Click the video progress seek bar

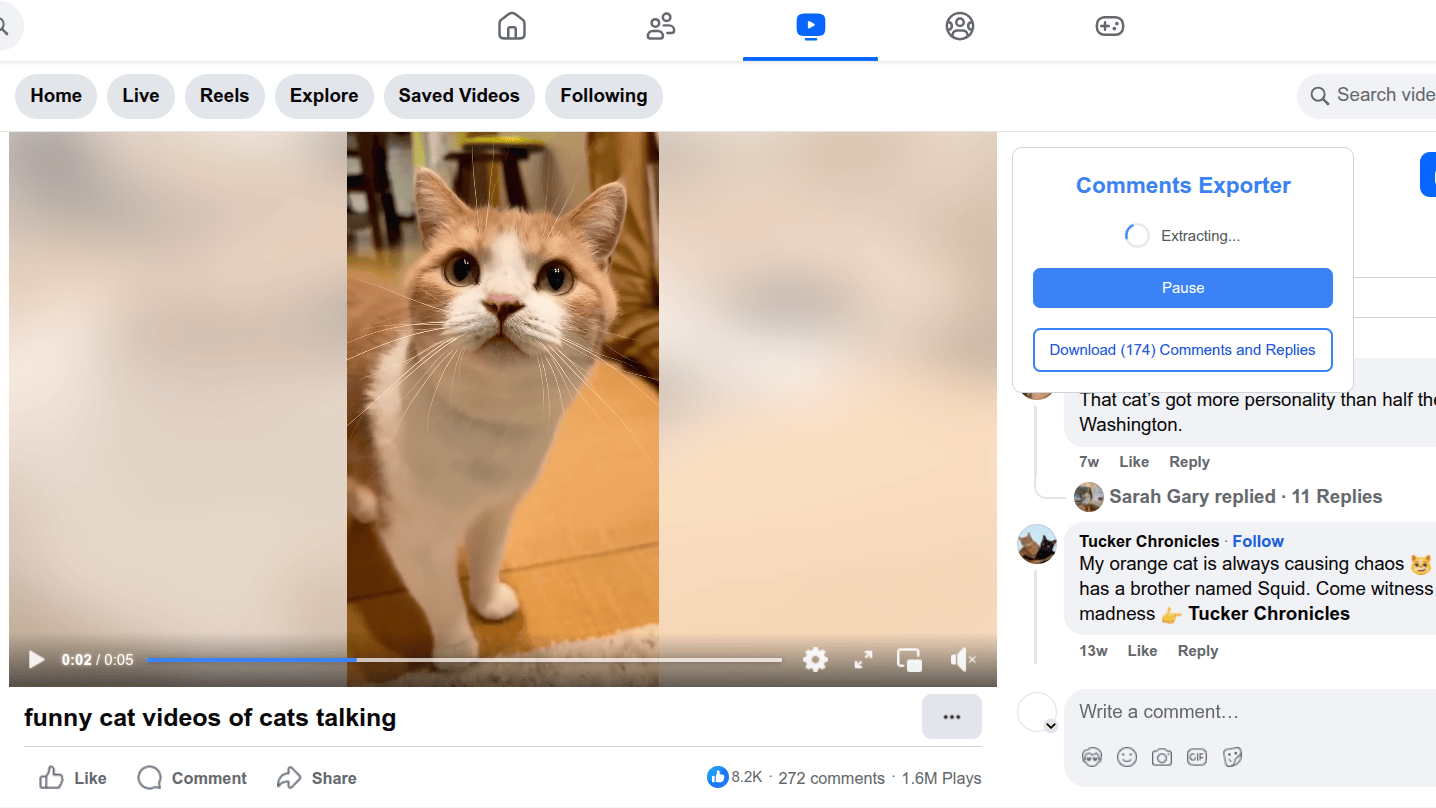[x=463, y=660]
